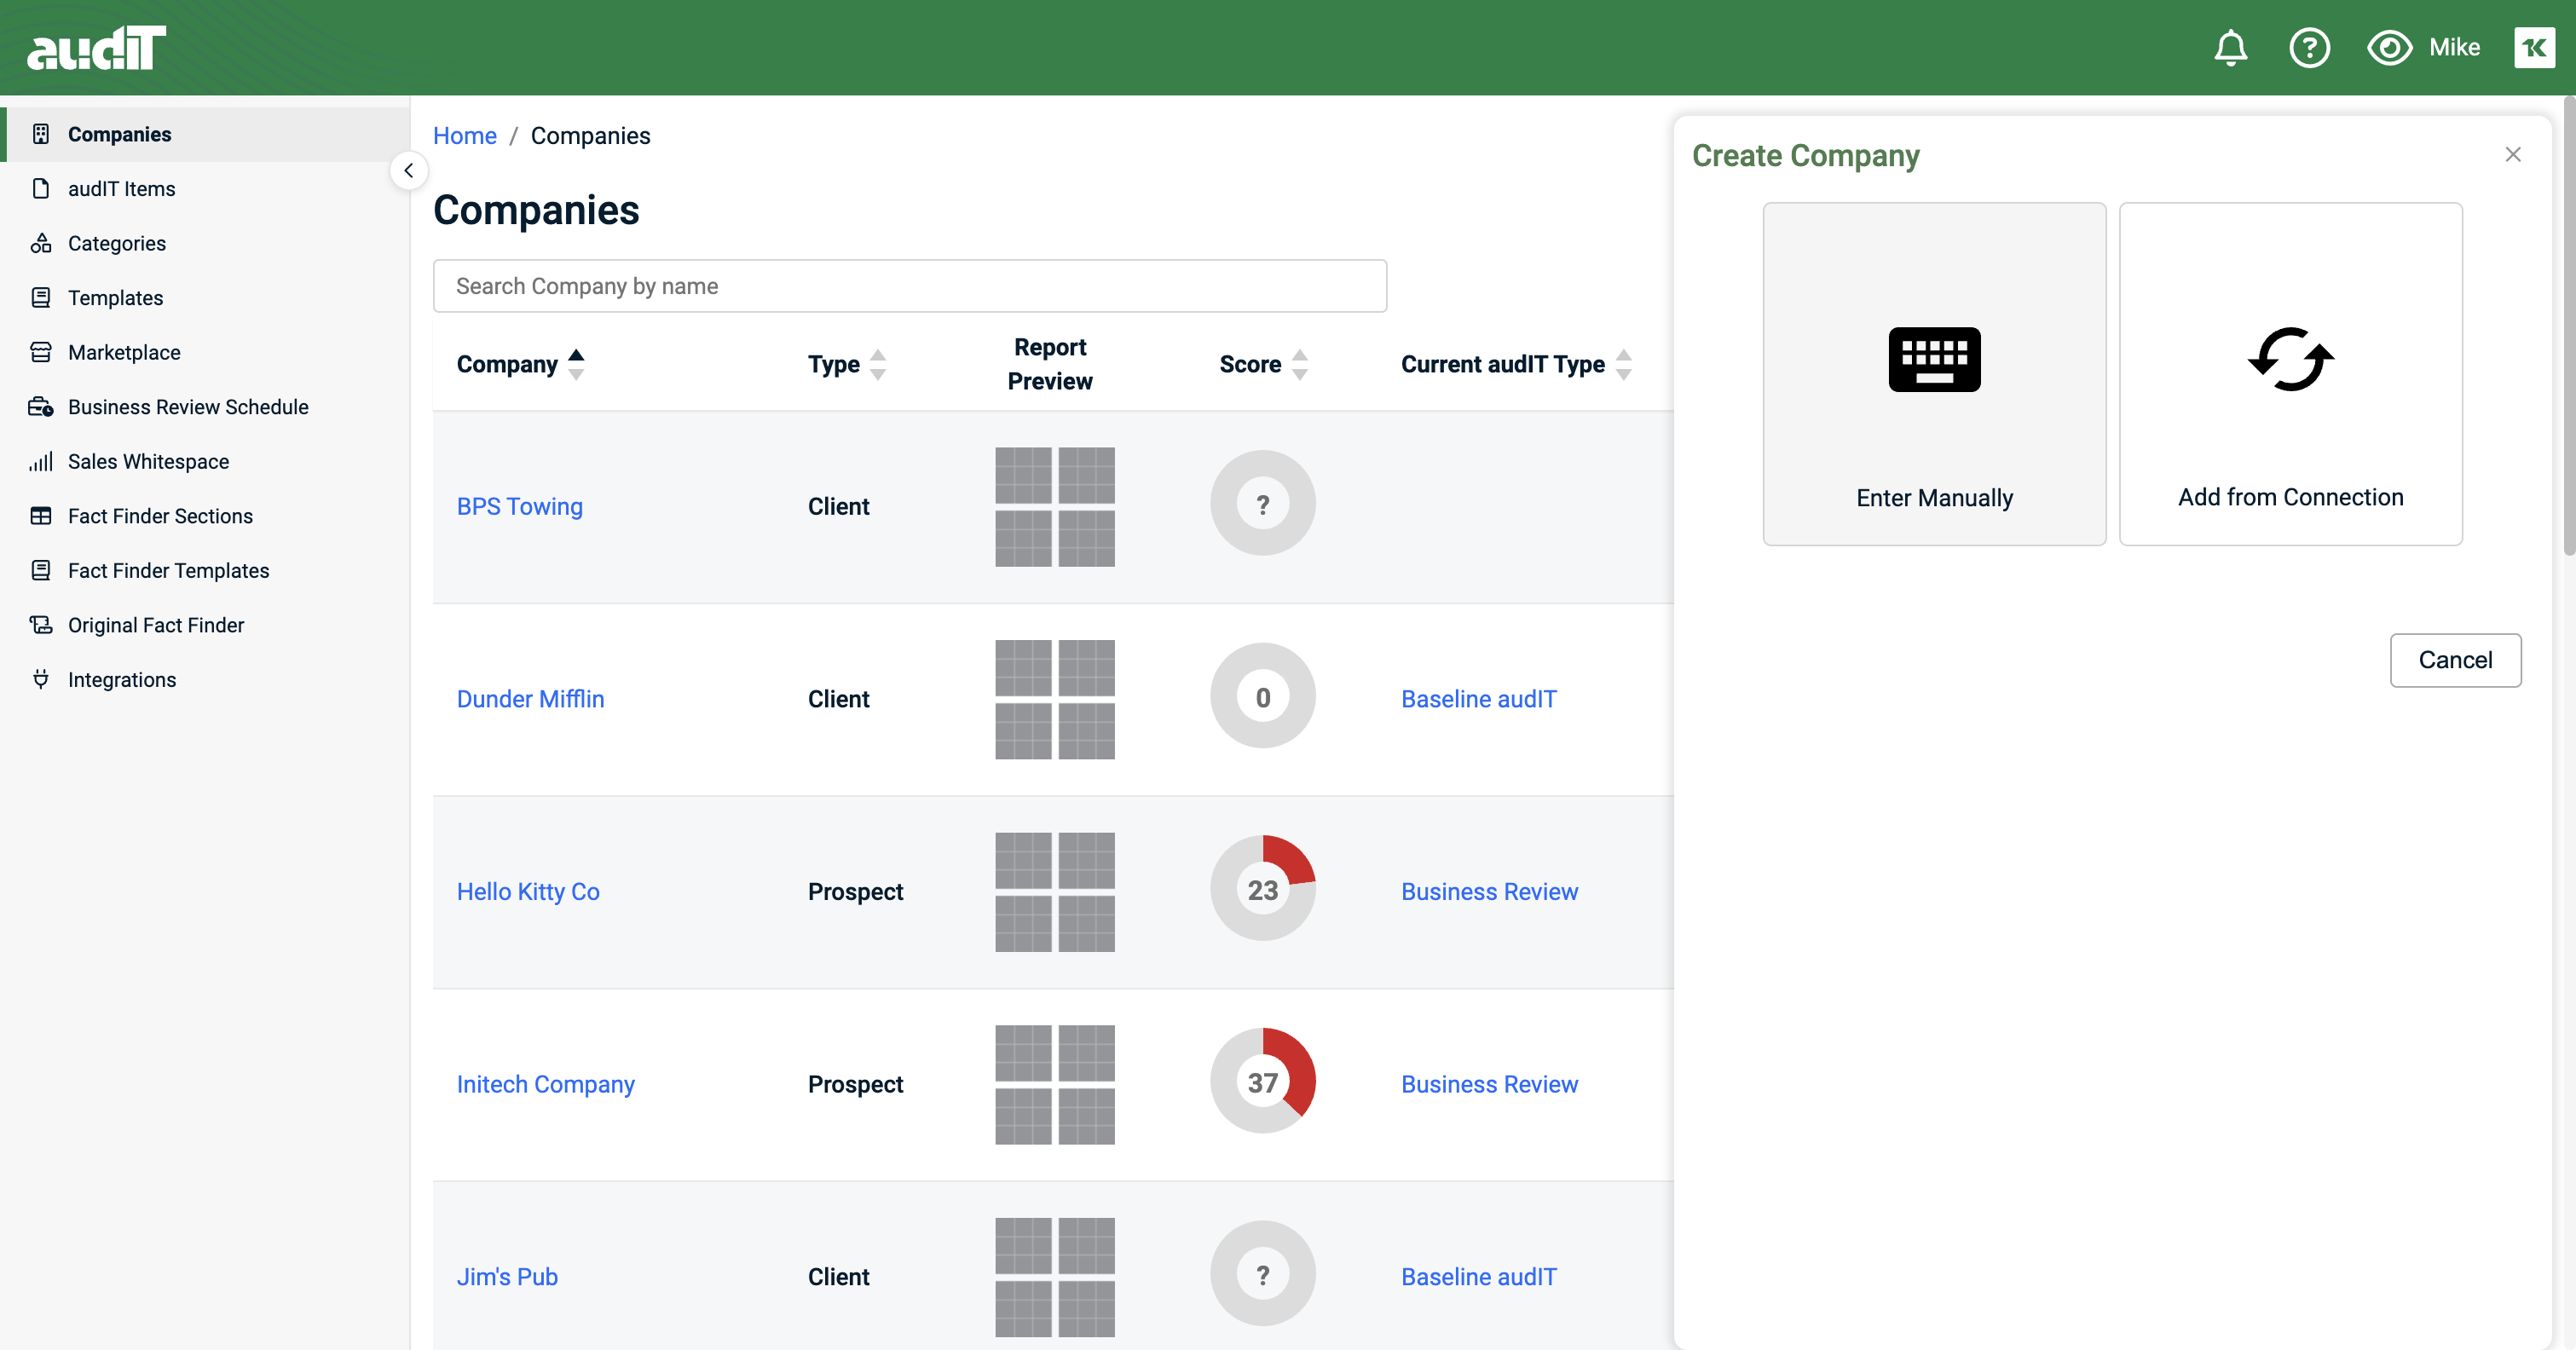Click Cancel in Create Company panel

click(2455, 660)
